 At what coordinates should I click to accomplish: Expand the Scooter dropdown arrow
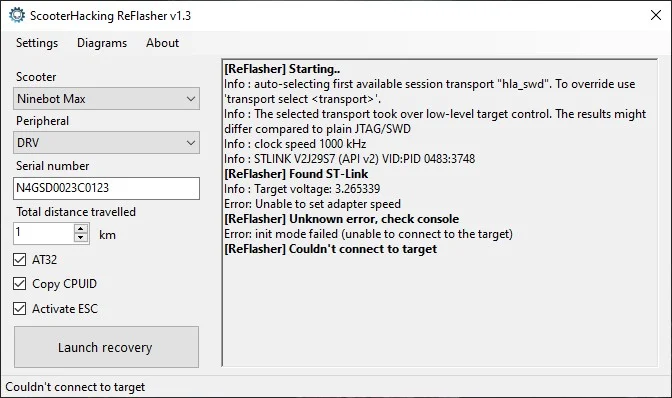pos(191,99)
